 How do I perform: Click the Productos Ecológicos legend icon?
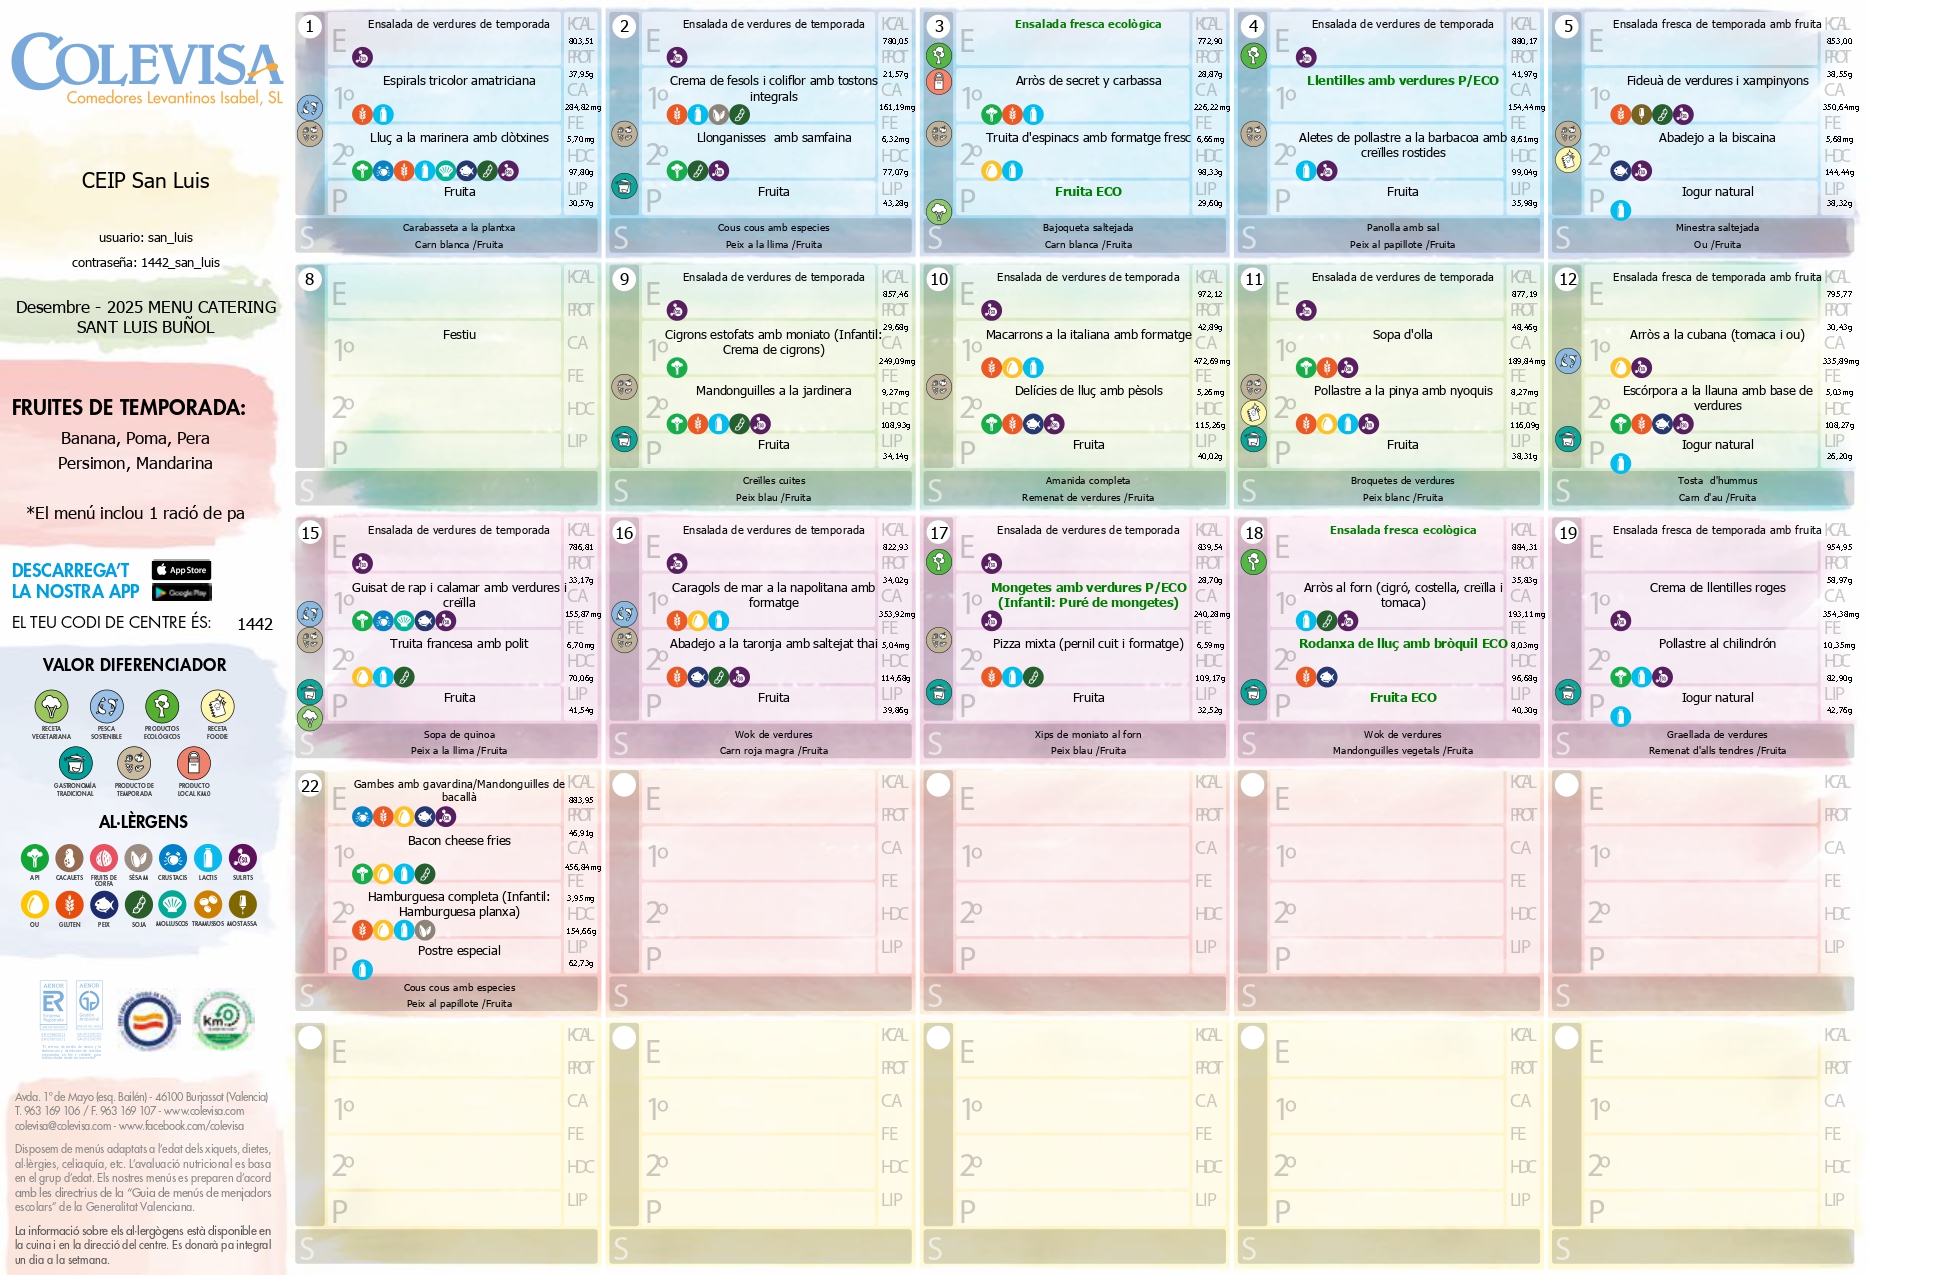[x=162, y=707]
